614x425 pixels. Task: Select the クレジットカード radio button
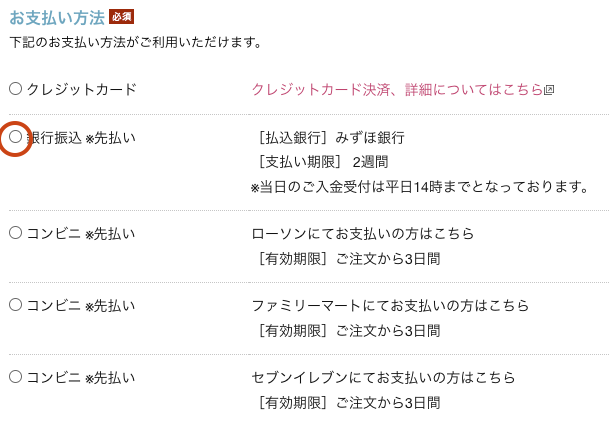pyautogui.click(x=15, y=89)
